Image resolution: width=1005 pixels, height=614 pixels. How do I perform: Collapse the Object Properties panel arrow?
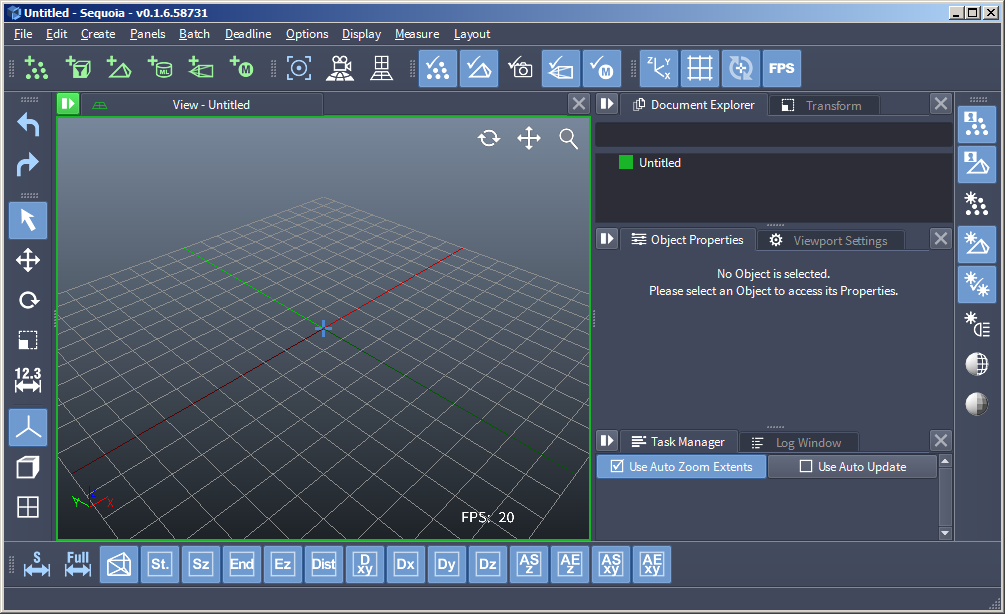[606, 239]
